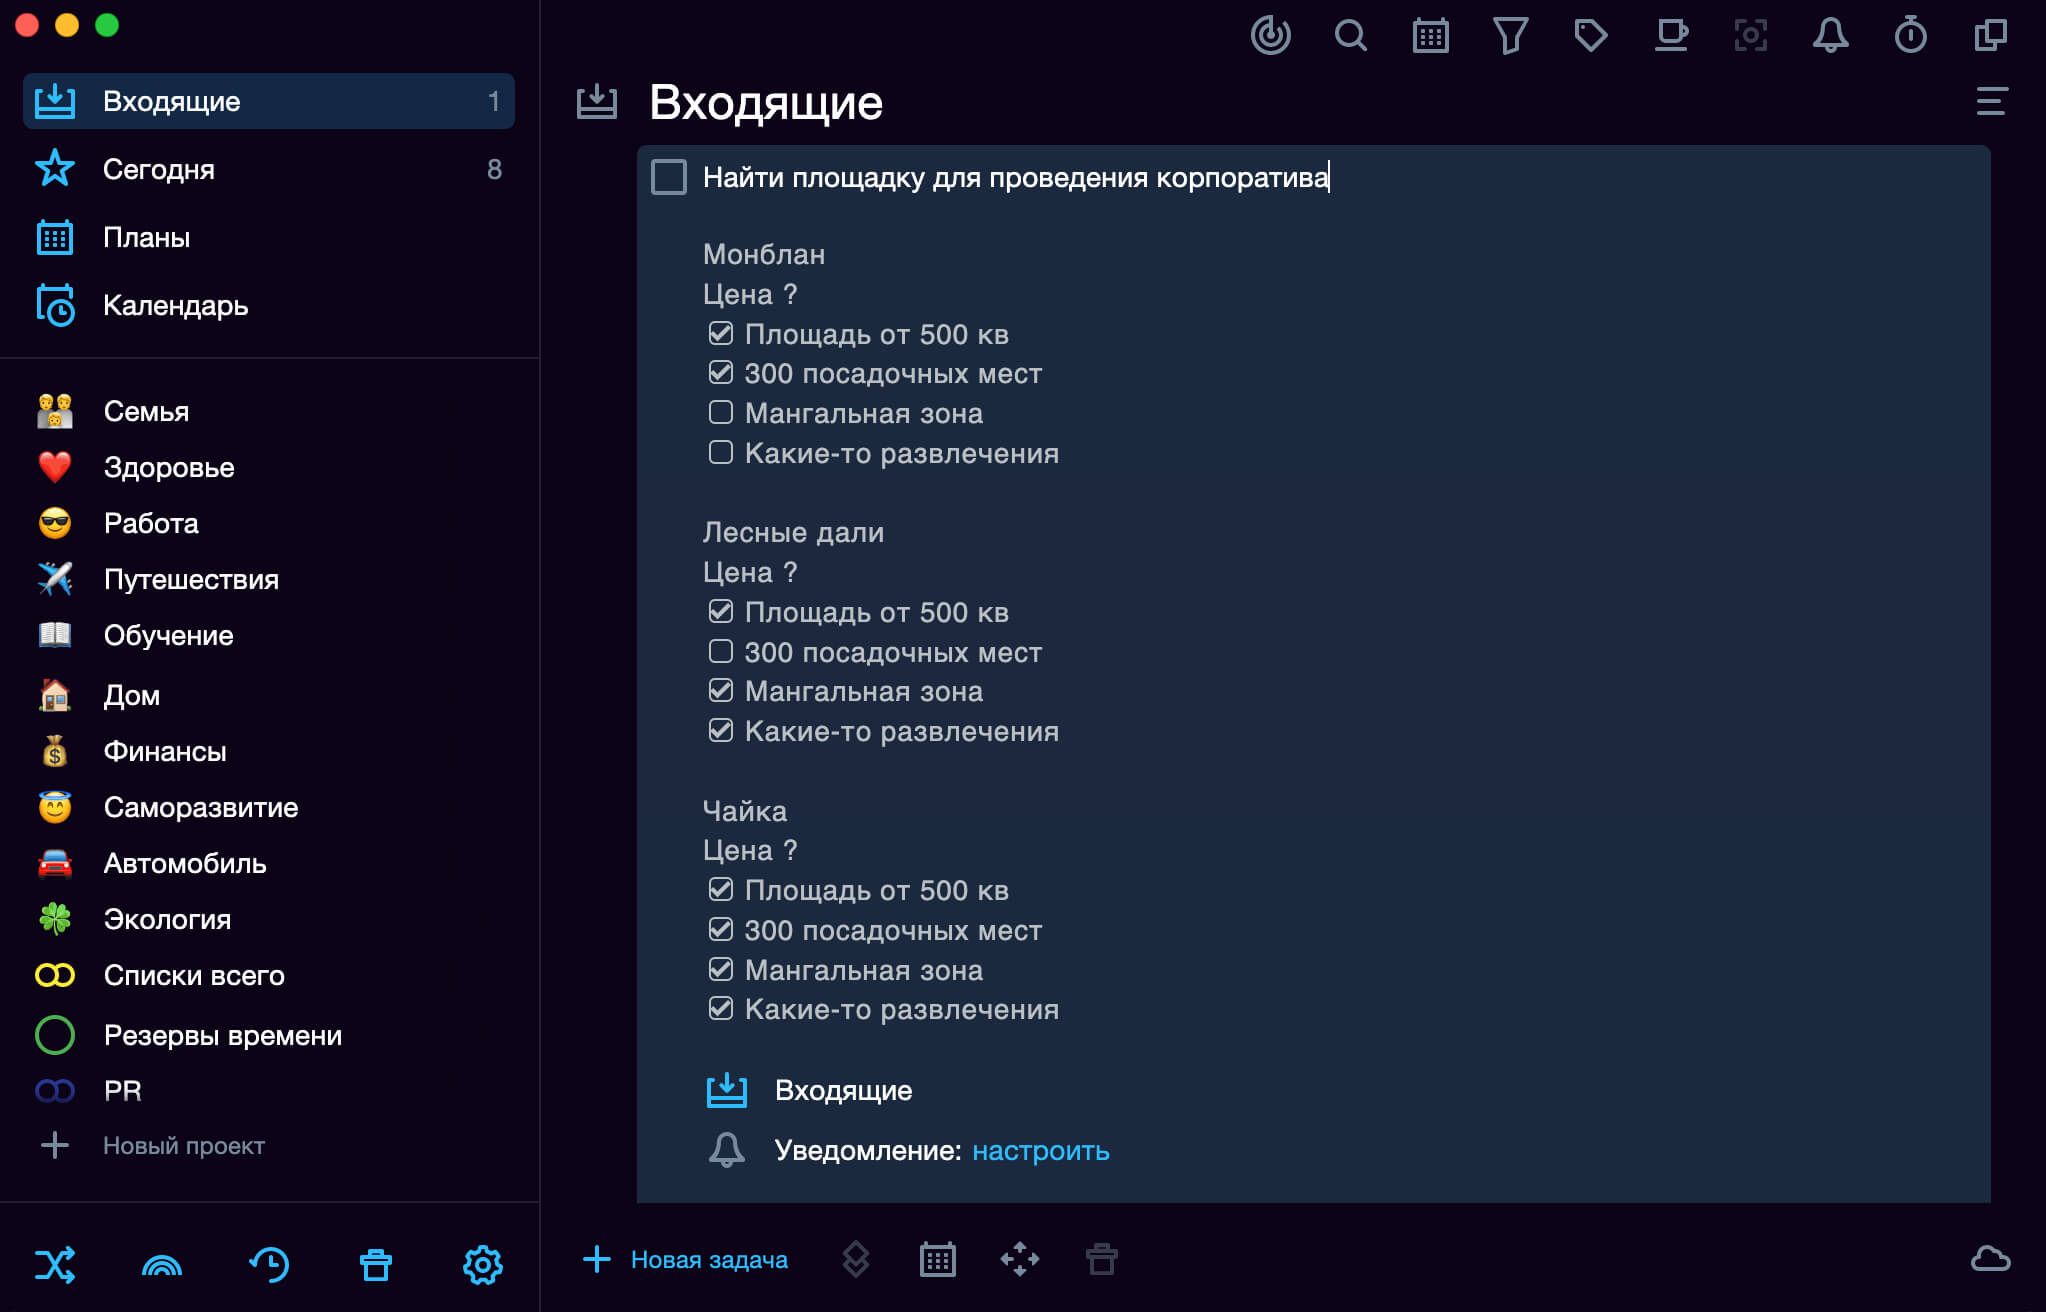Uncheck 300 посадочных мест under Монблан

721,373
